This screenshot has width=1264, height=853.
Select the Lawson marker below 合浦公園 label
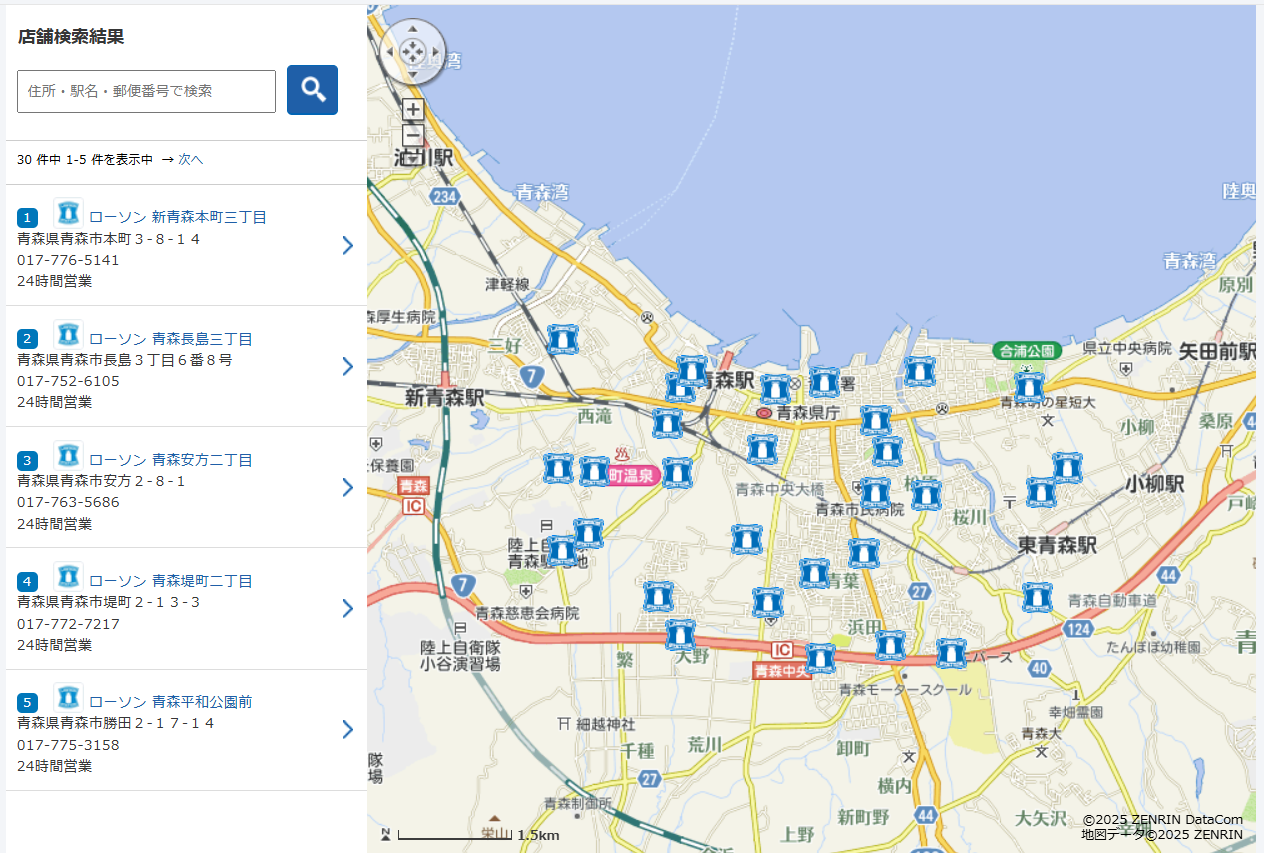(1029, 387)
